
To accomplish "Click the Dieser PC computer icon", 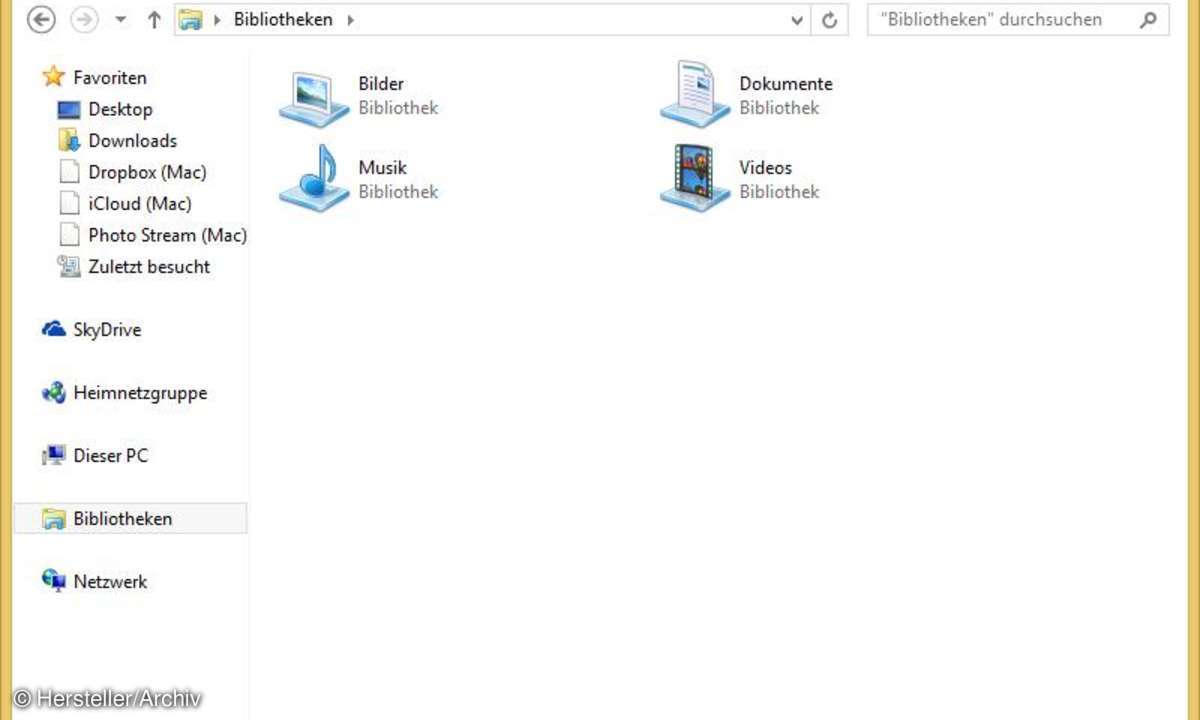I will 54,455.
